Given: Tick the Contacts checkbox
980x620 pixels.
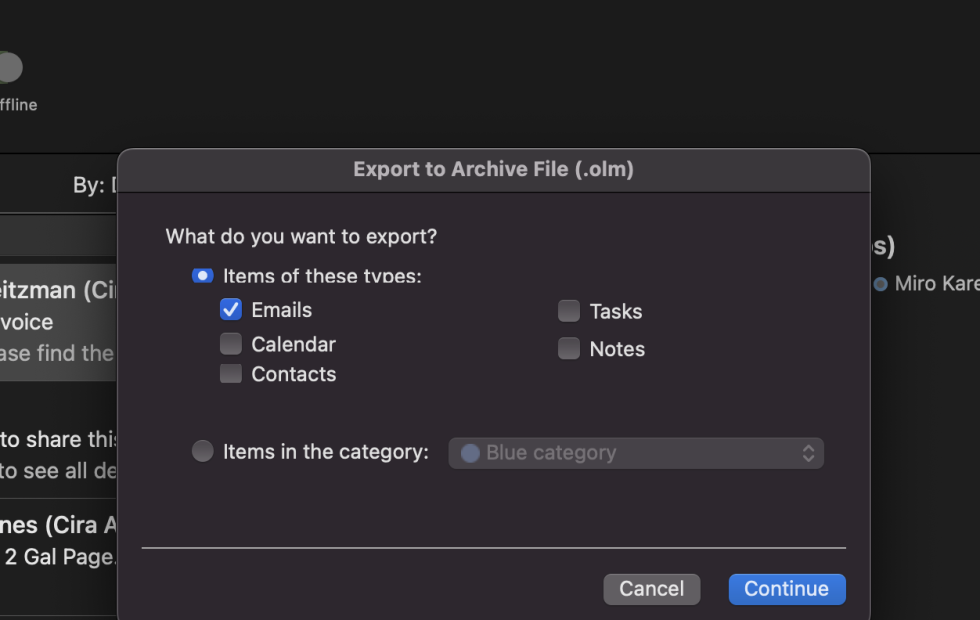Looking at the screenshot, I should (x=231, y=374).
